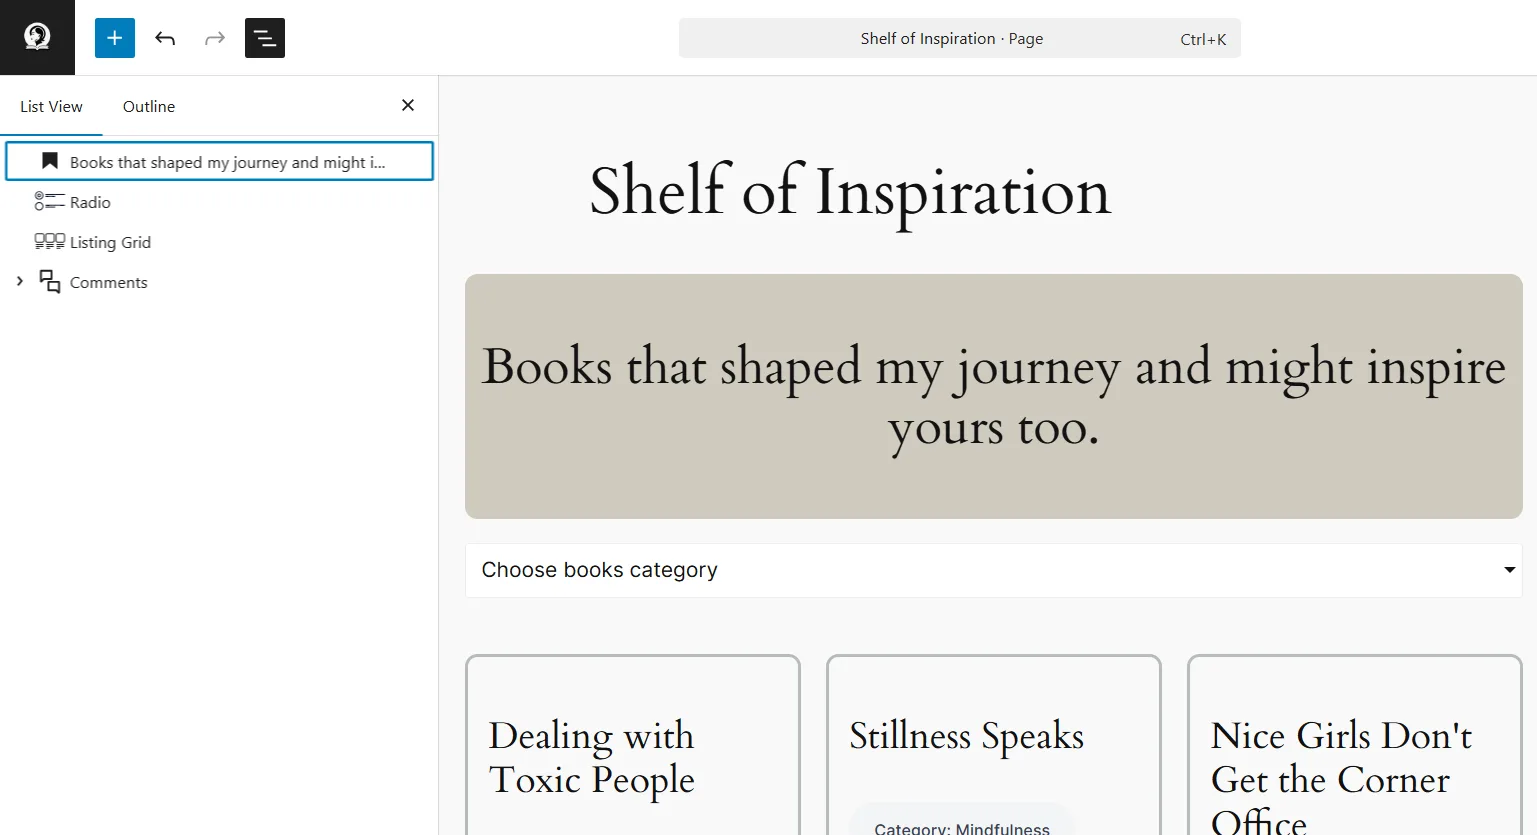This screenshot has width=1537, height=835.
Task: Undo the last change
Action: [x=164, y=37]
